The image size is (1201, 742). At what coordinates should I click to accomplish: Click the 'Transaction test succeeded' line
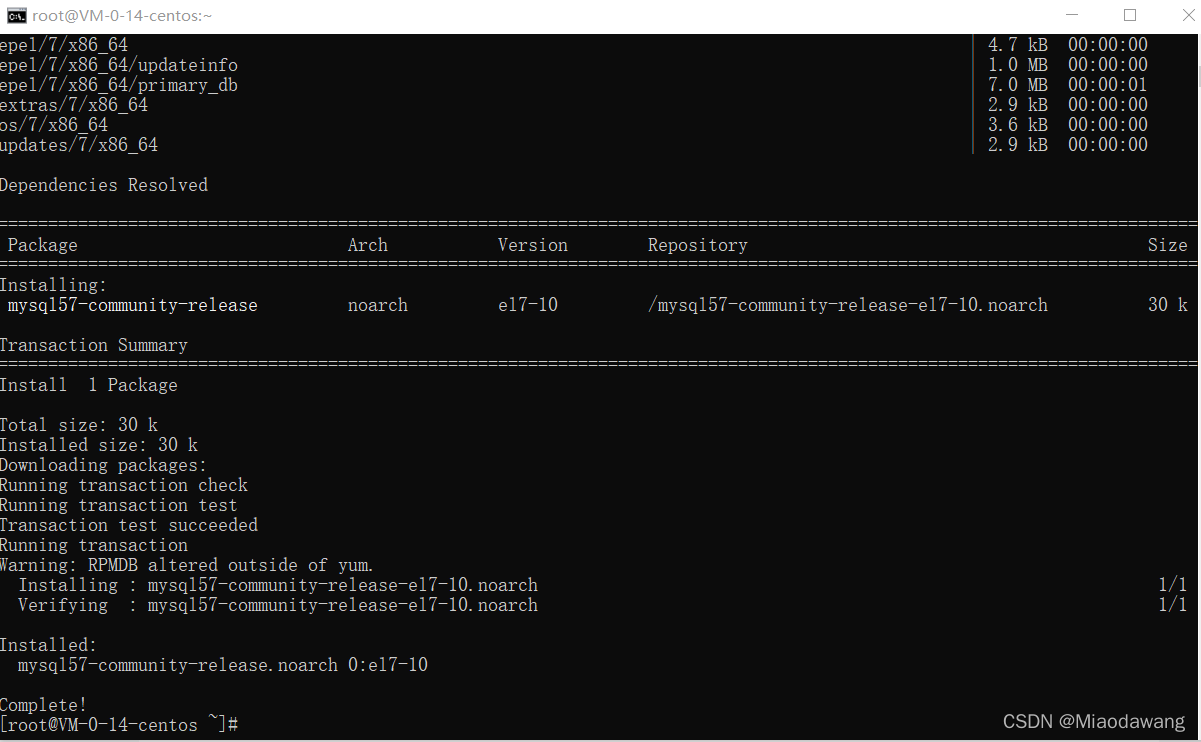(128, 525)
